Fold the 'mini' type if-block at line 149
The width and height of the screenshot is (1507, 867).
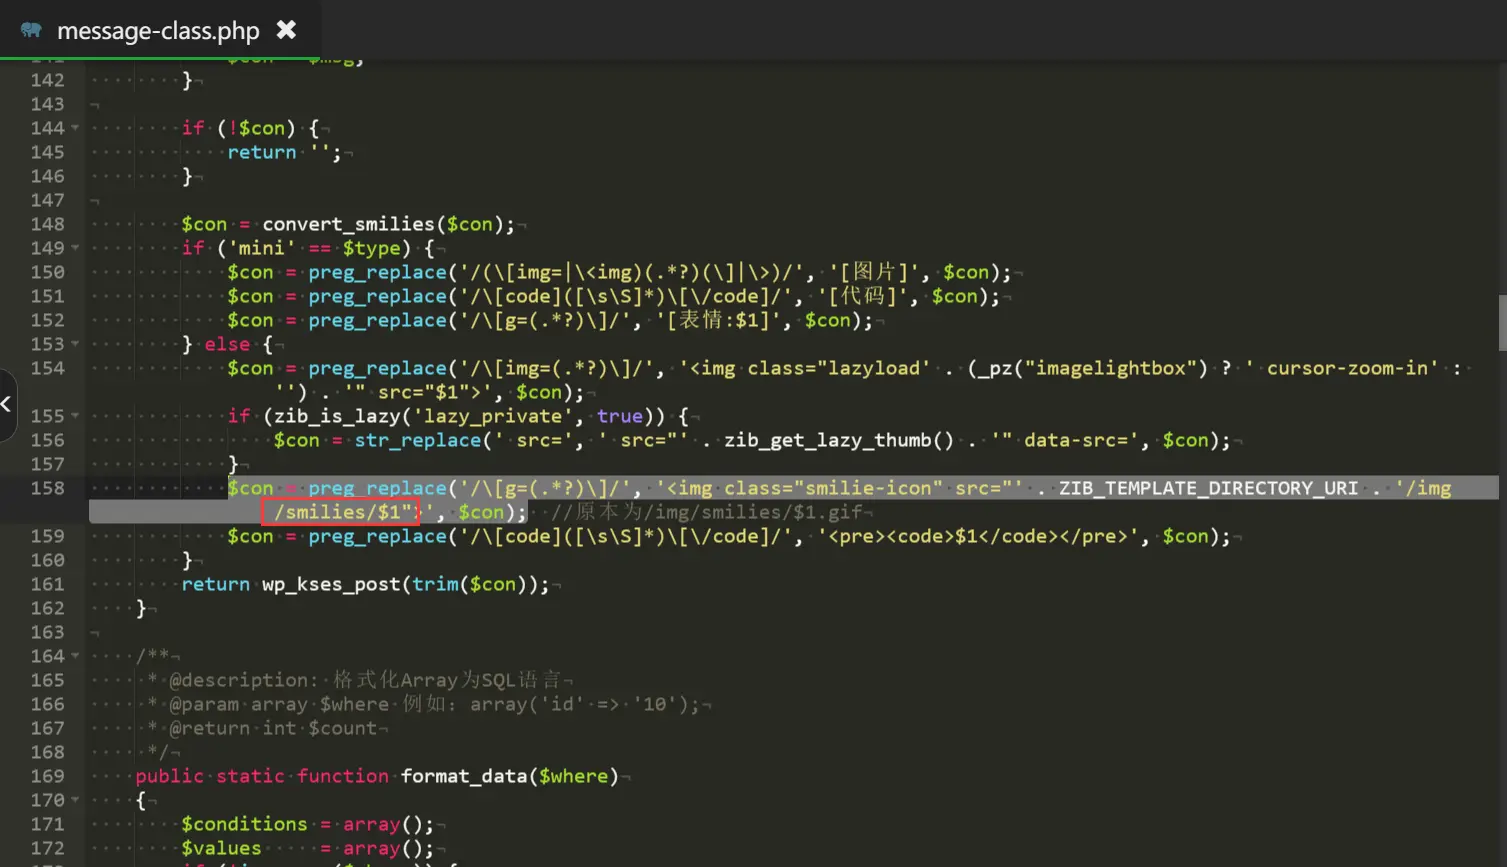[x=75, y=248]
